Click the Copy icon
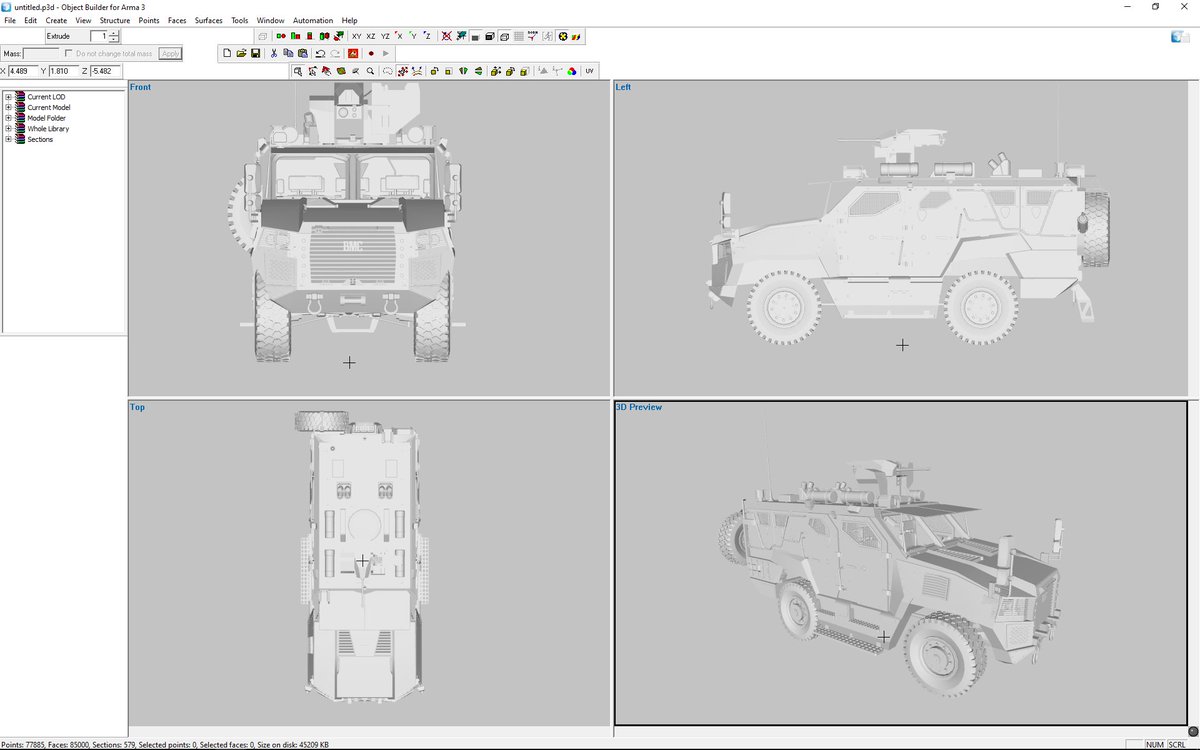The height and width of the screenshot is (750, 1200). pos(288,53)
